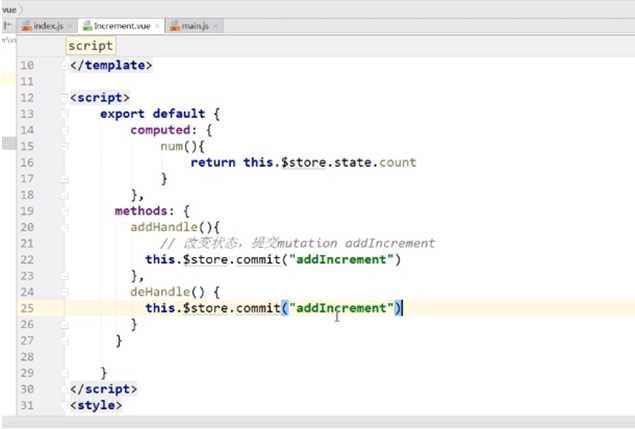The height and width of the screenshot is (429, 635).
Task: Click 'commit' on line 25
Action: [x=258, y=308]
